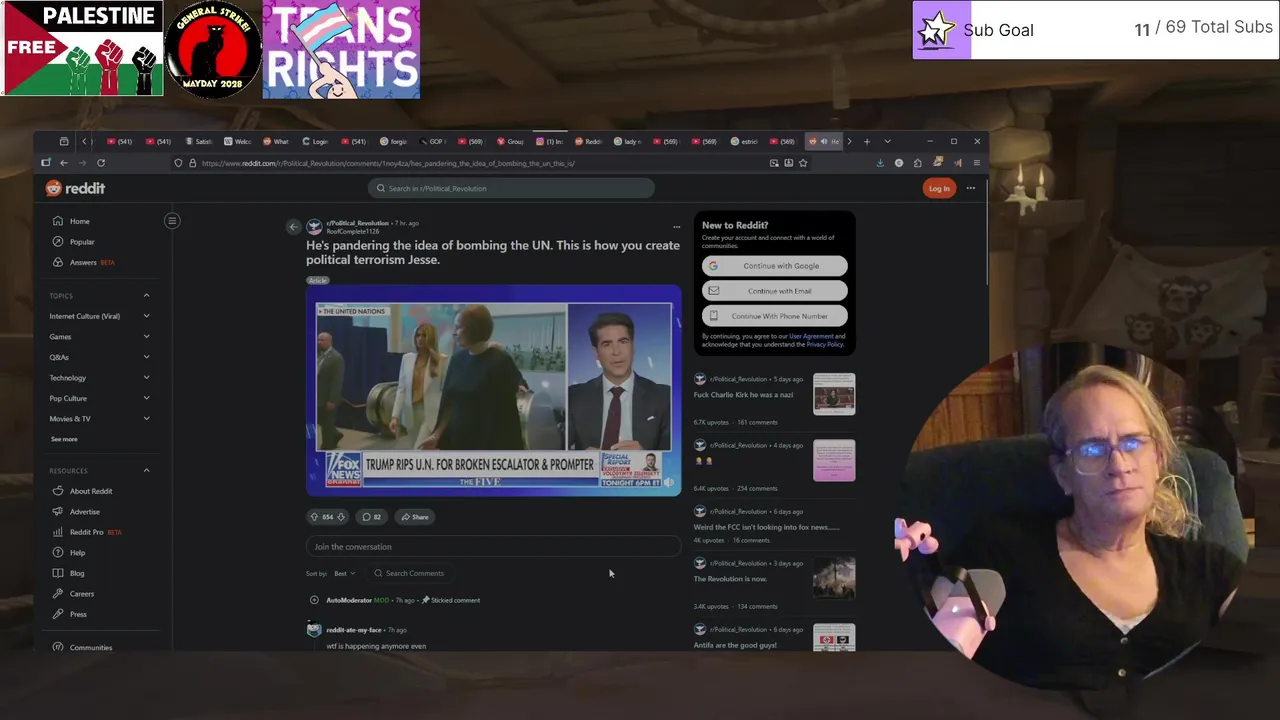Open the post's three-dot options menu
1280x720 pixels.
pyautogui.click(x=676, y=227)
